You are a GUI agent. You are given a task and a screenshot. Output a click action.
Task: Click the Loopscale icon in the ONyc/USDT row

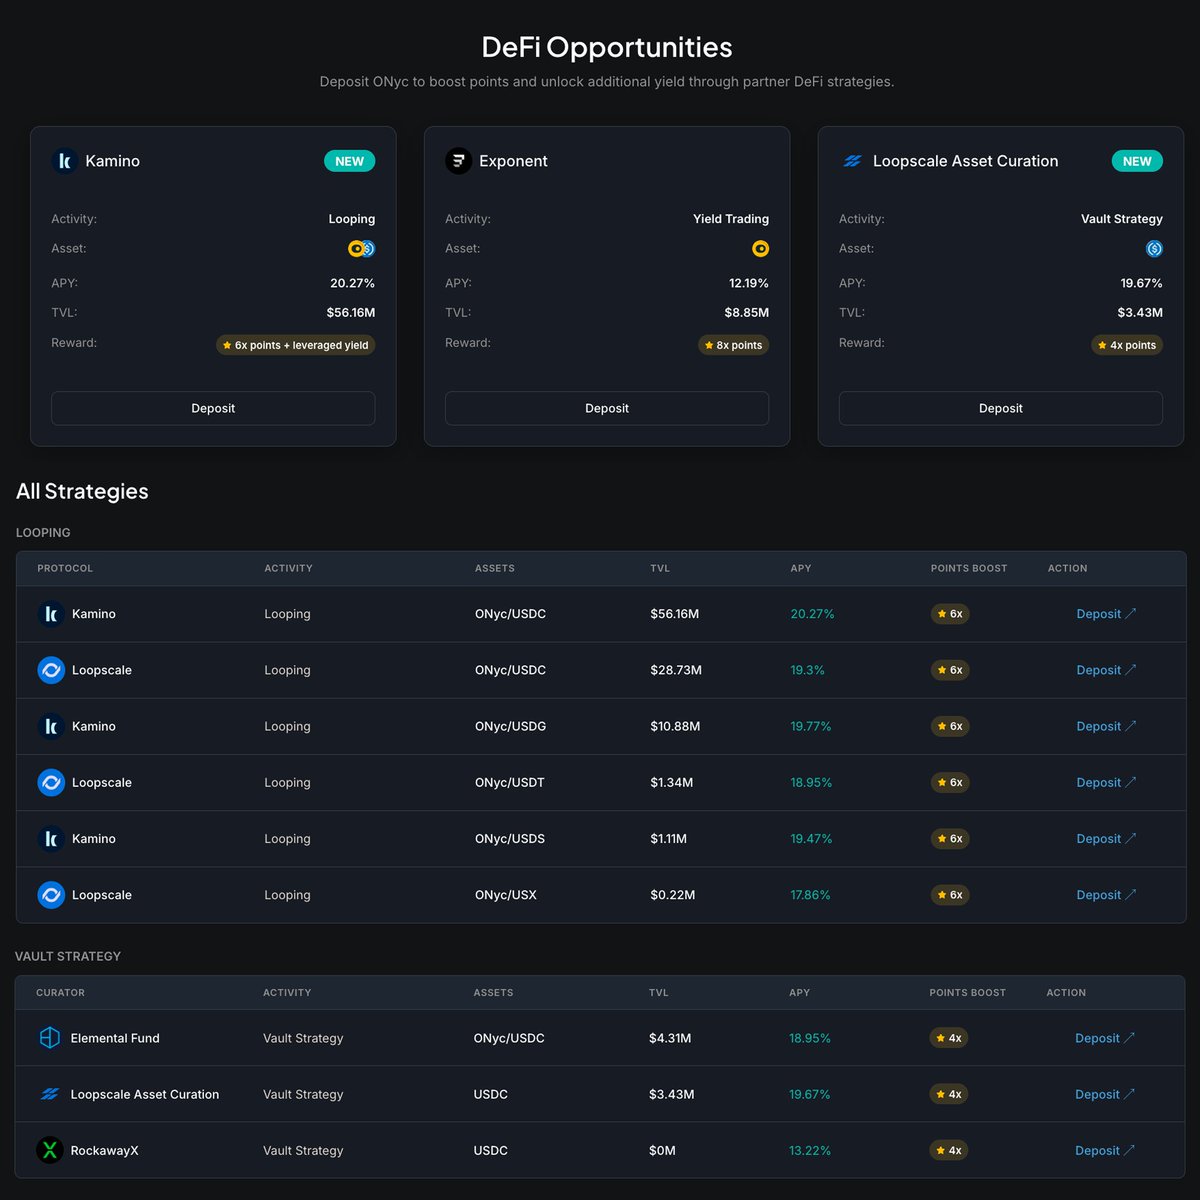(x=51, y=782)
